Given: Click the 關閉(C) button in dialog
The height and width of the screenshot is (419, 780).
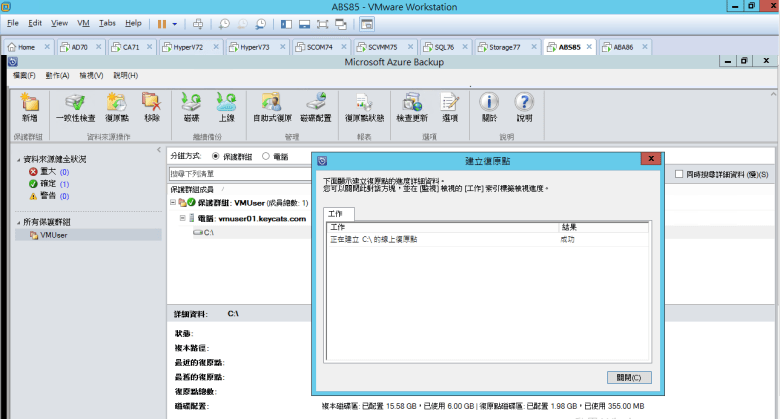Looking at the screenshot, I should (x=629, y=377).
